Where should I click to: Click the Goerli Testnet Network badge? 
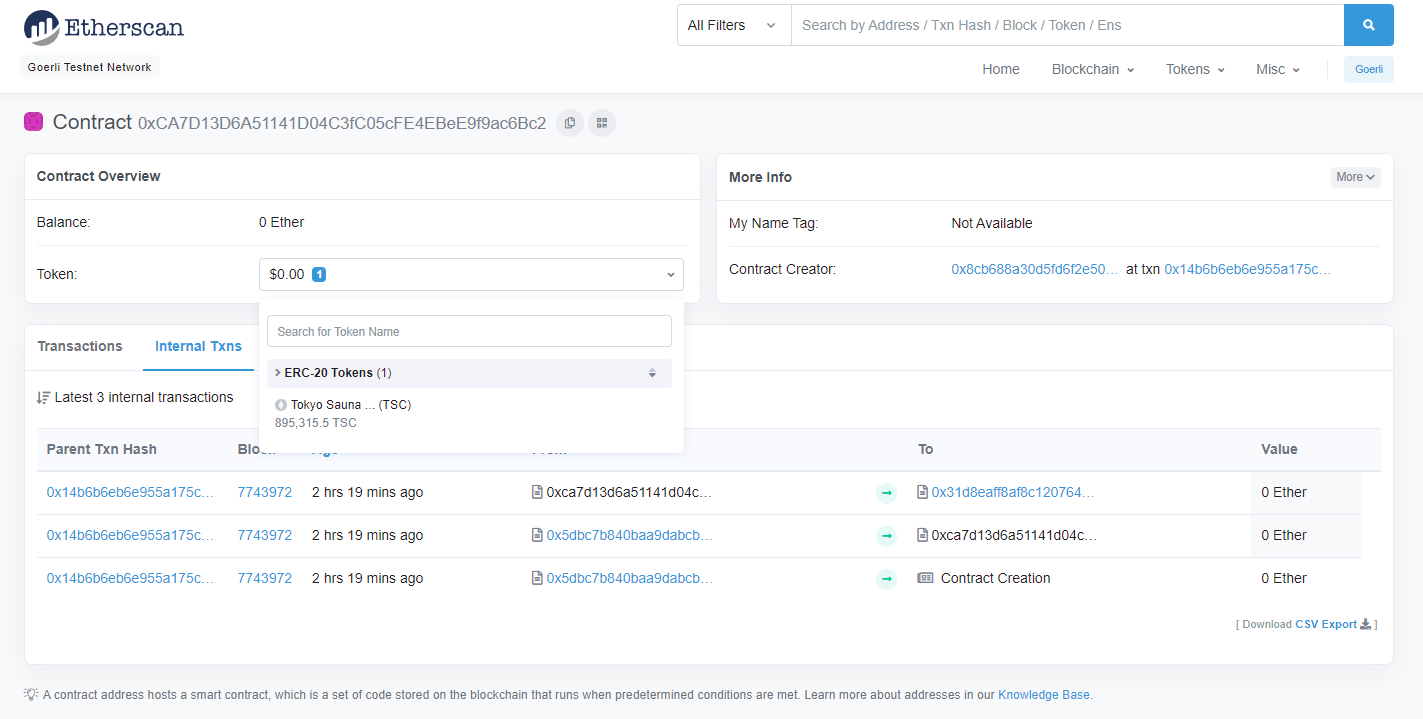pyautogui.click(x=90, y=67)
